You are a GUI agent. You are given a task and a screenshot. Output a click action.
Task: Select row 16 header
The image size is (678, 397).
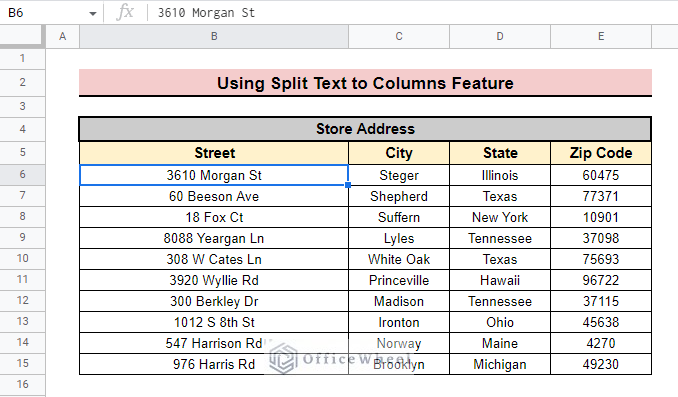tap(22, 384)
